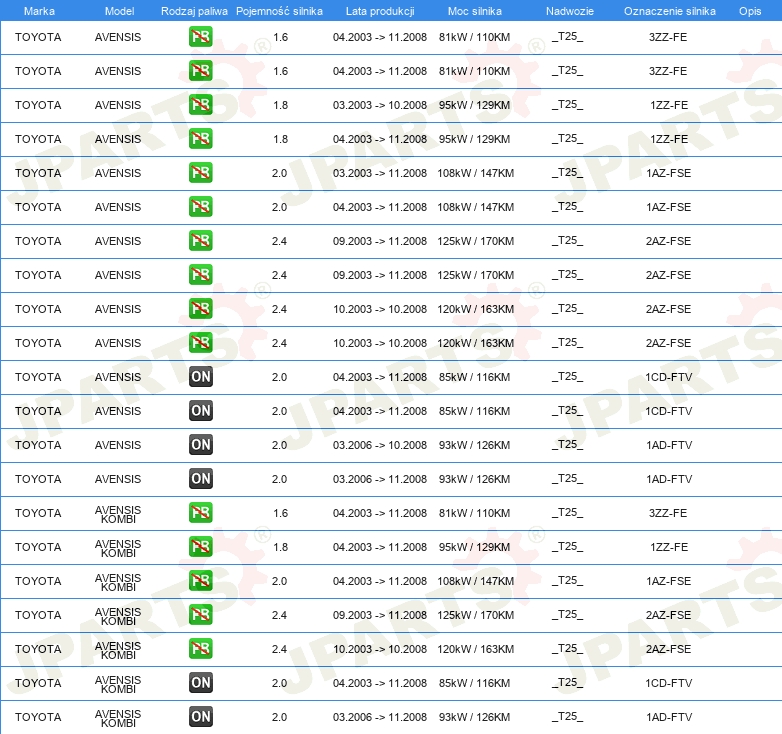Click the Nadwozie column header
Viewport: 782px width, 734px height.
click(x=570, y=11)
